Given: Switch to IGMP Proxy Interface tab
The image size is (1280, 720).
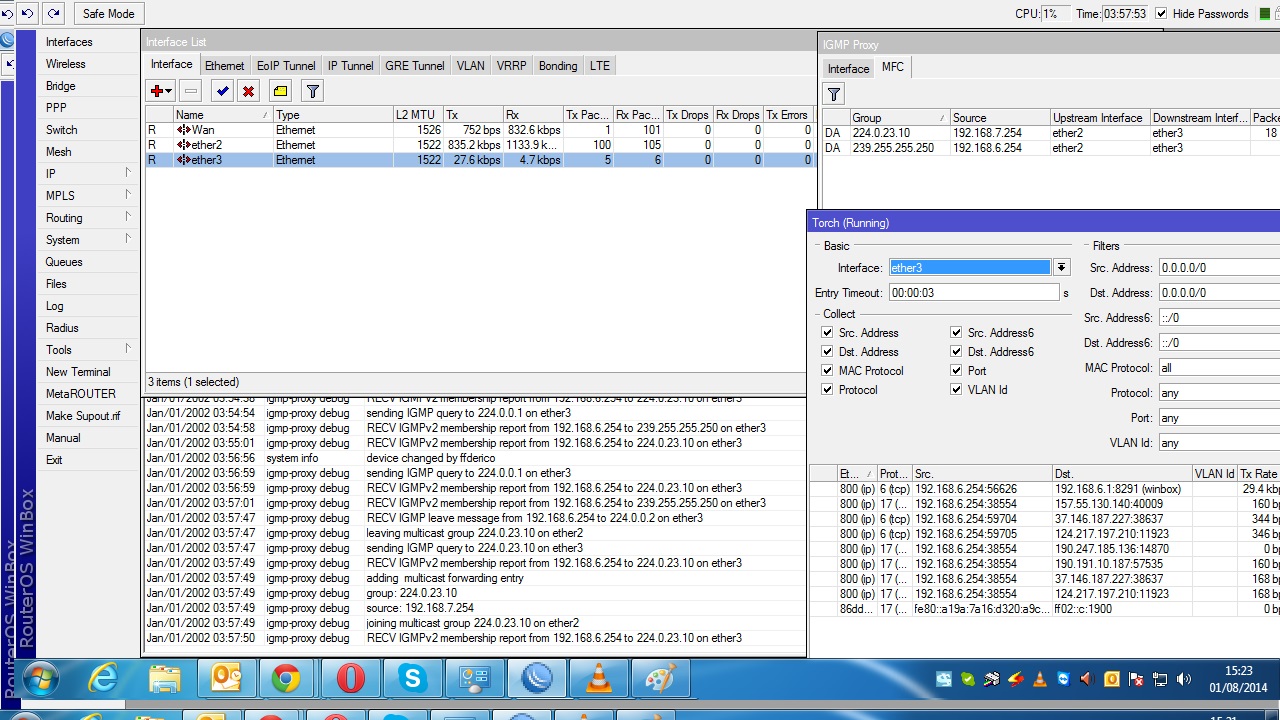Looking at the screenshot, I should pos(848,68).
